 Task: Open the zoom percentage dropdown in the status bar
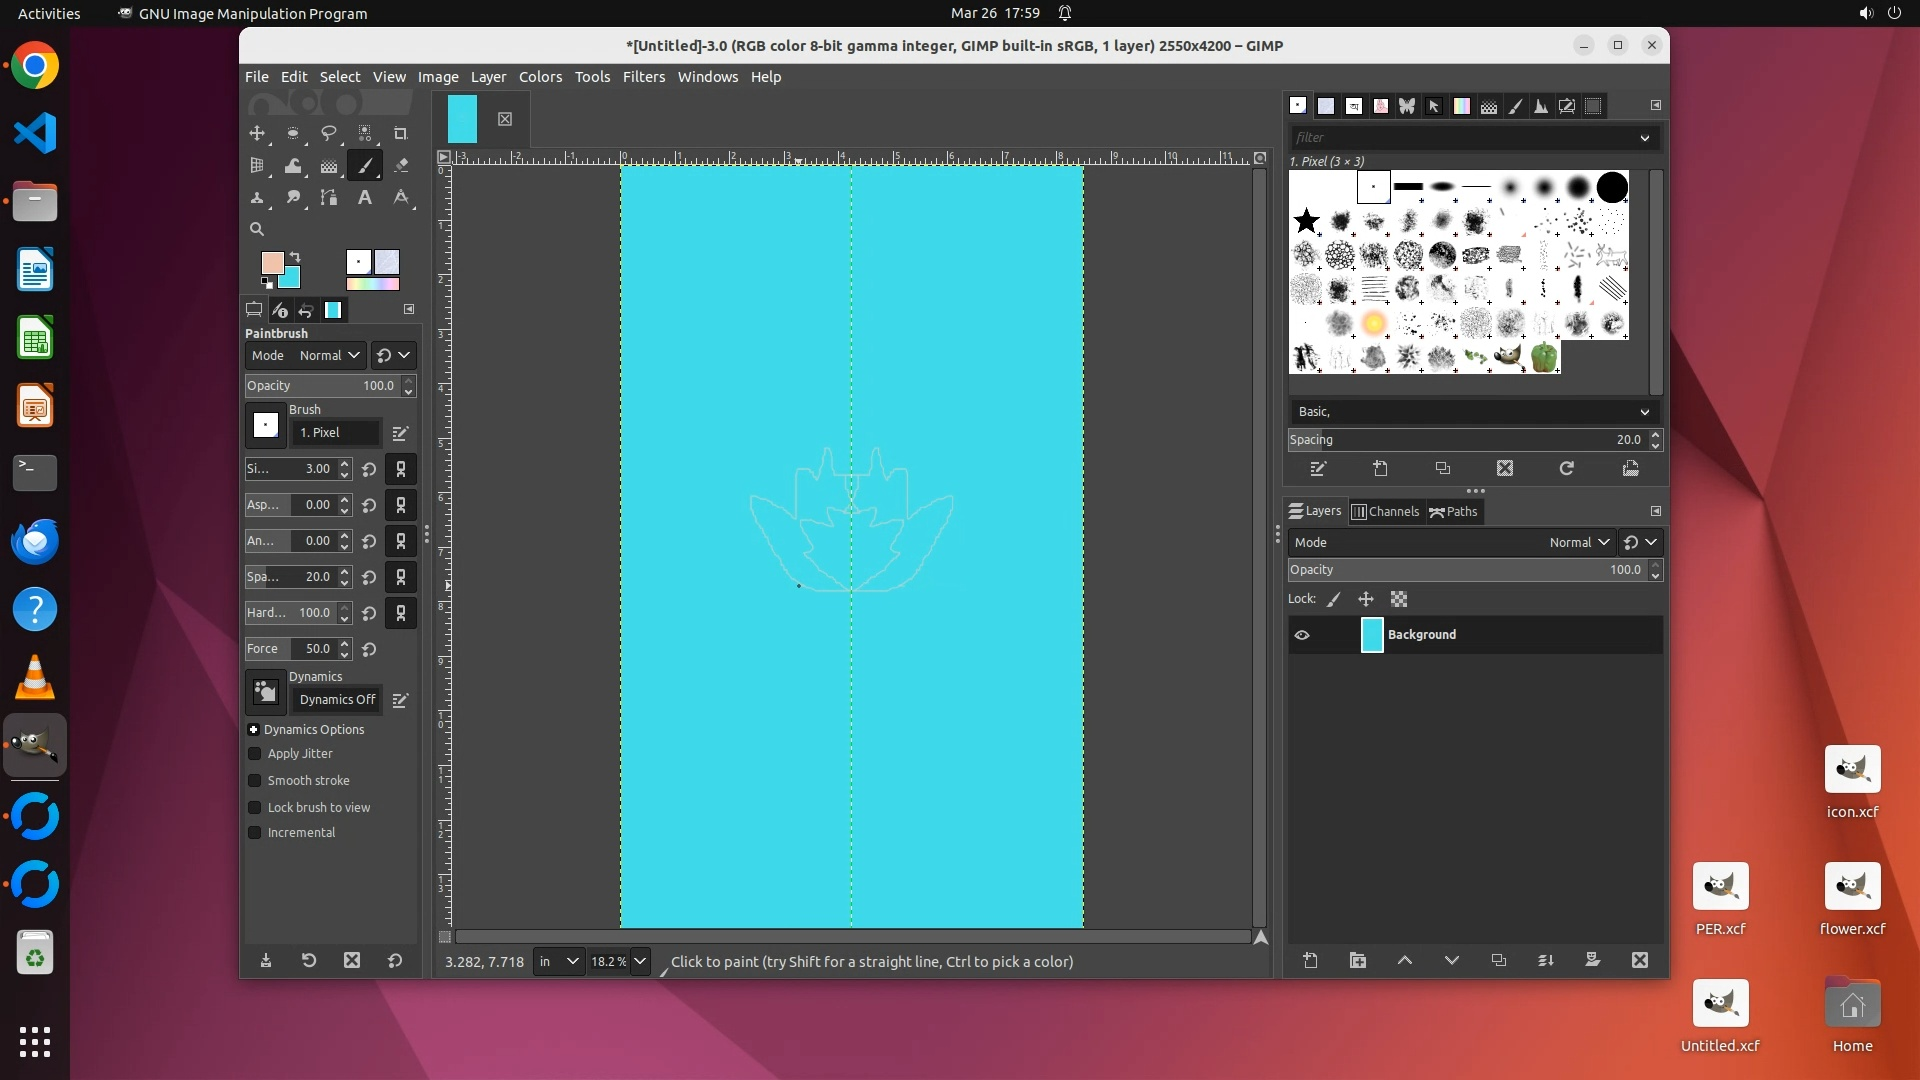[640, 961]
